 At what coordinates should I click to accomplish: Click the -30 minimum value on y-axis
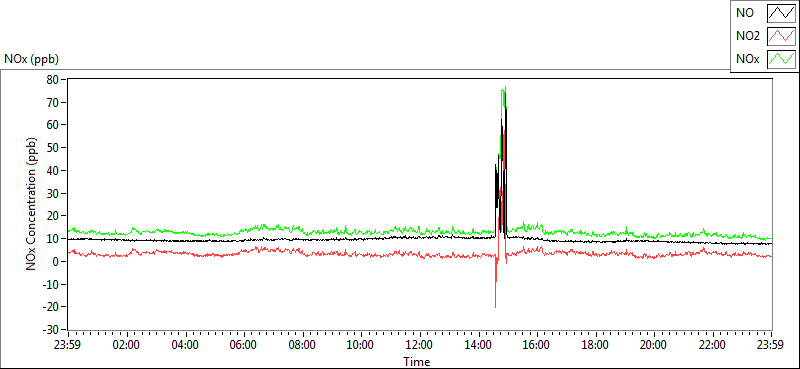pos(52,329)
